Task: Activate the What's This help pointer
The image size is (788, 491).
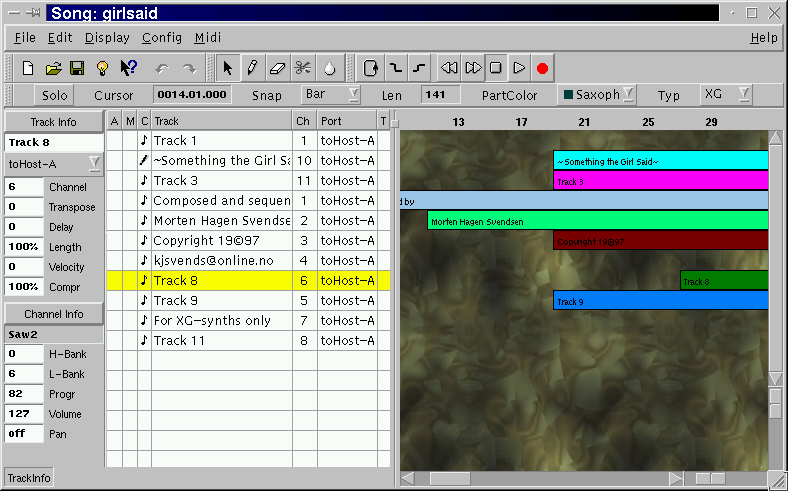Action: point(128,68)
